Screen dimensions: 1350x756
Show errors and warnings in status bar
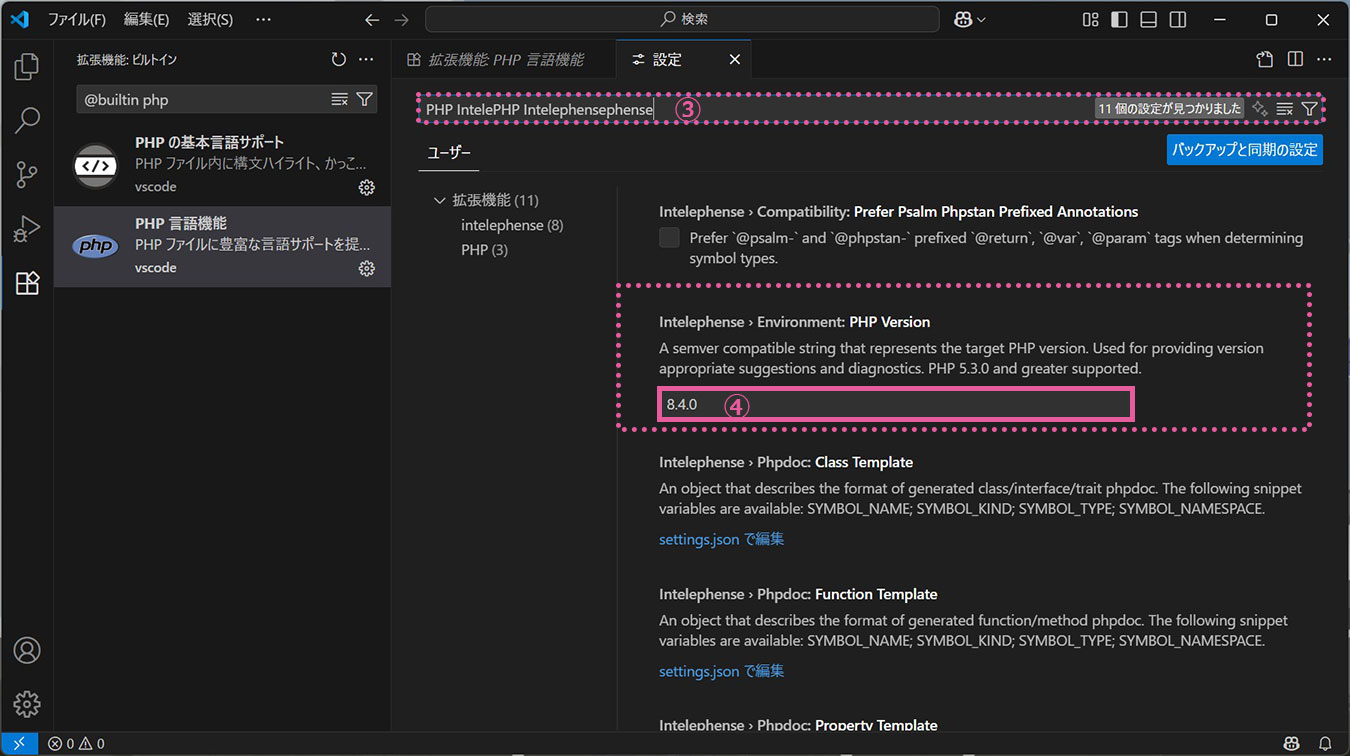76,744
